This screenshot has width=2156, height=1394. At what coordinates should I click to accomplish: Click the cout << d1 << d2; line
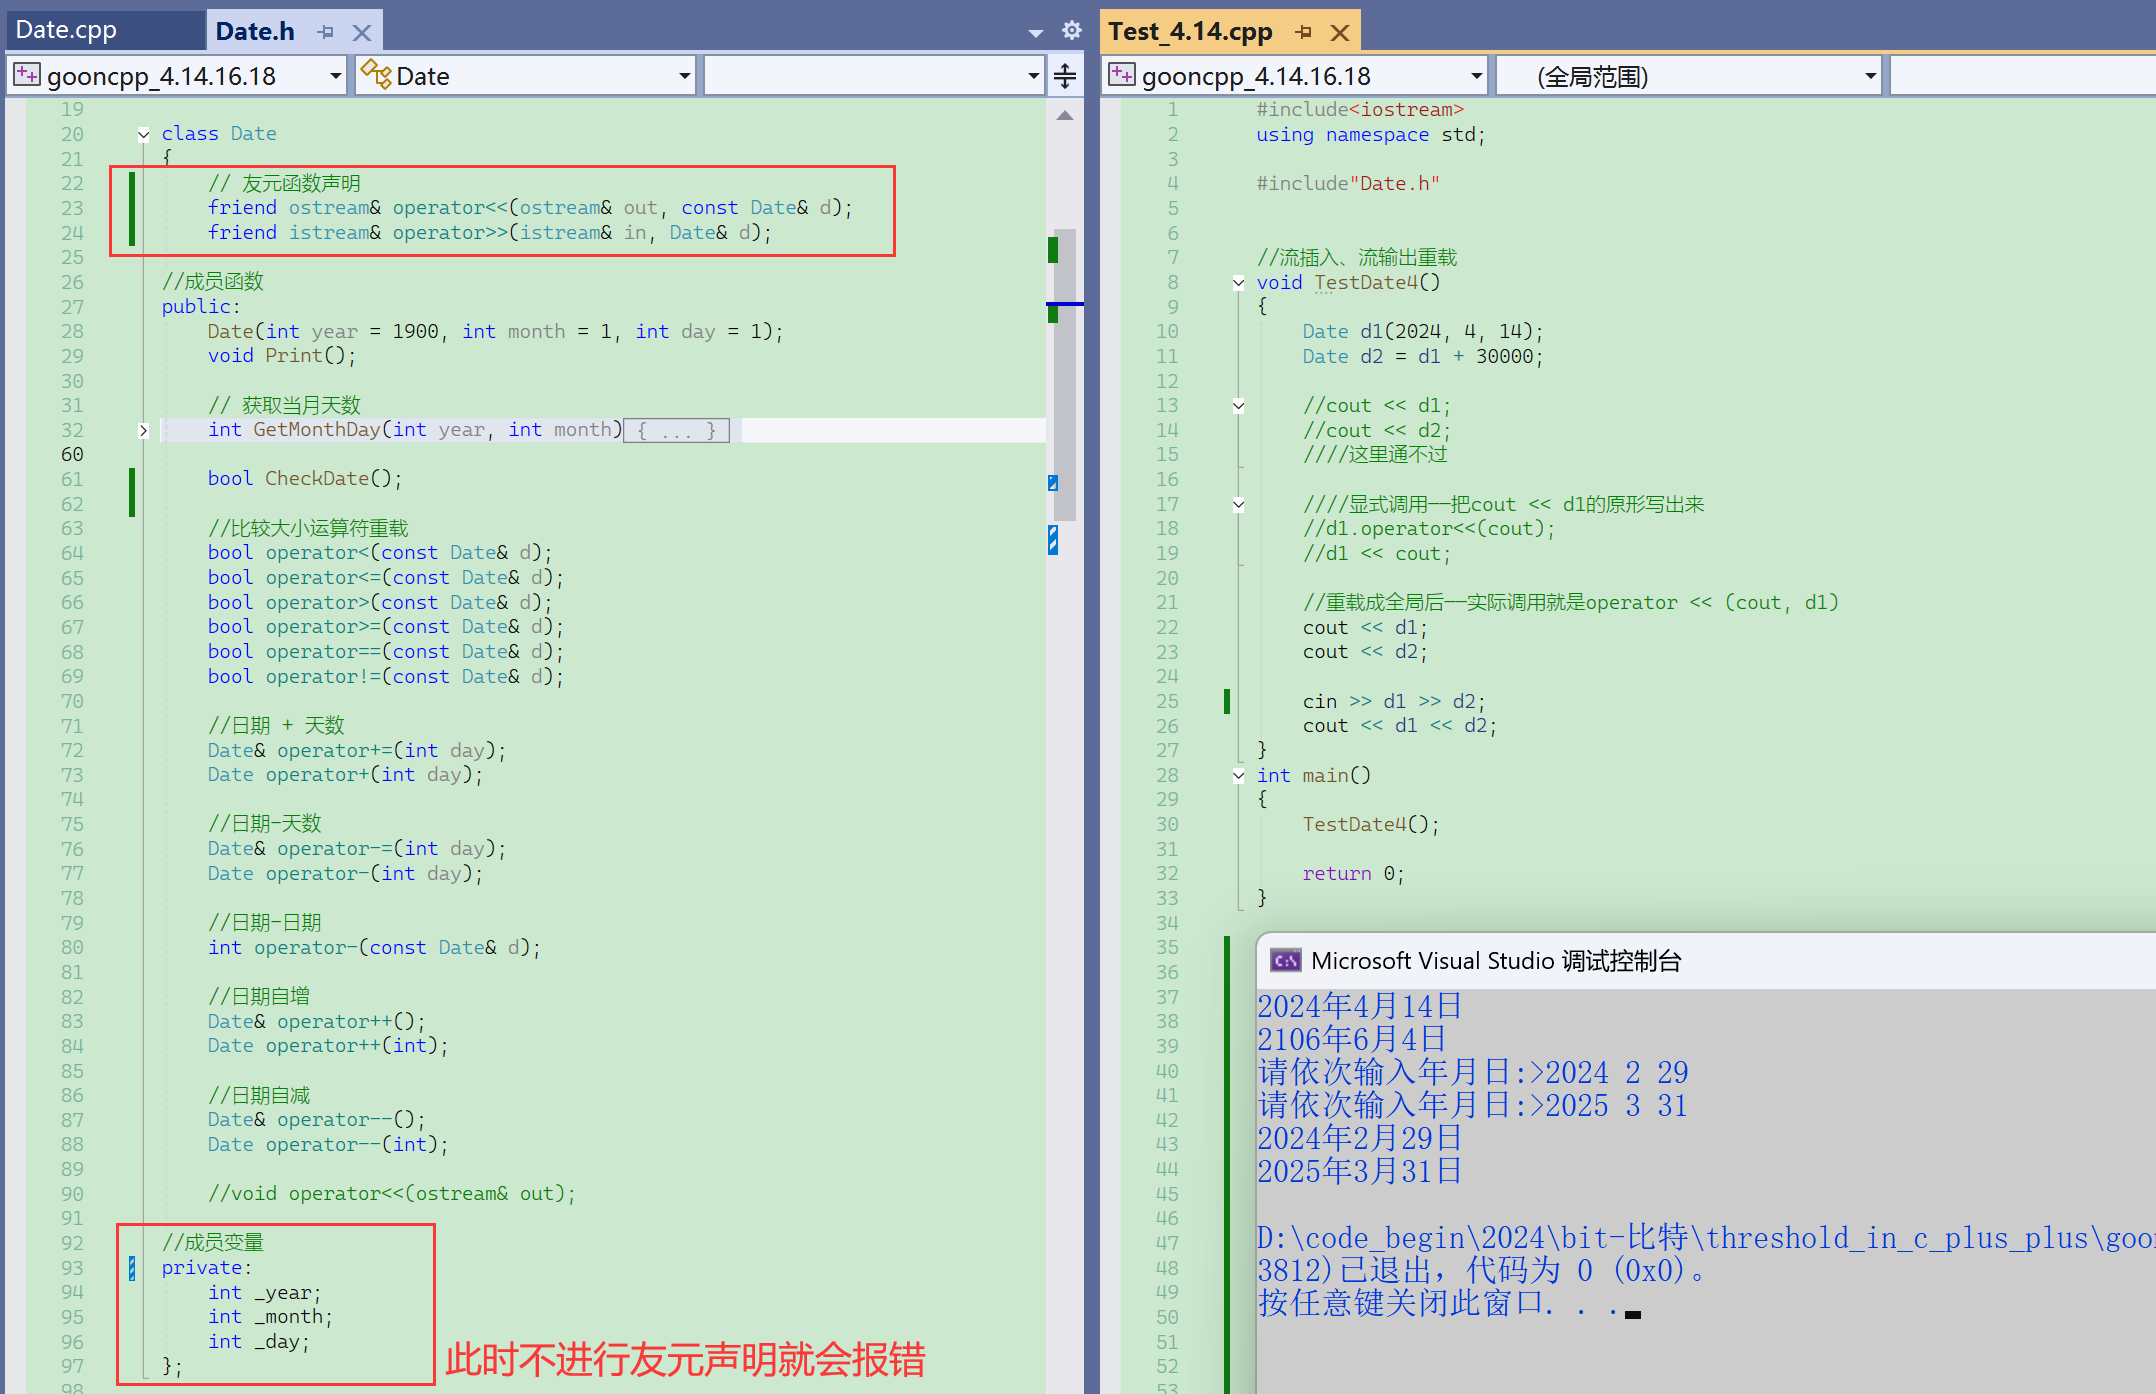point(1400,726)
